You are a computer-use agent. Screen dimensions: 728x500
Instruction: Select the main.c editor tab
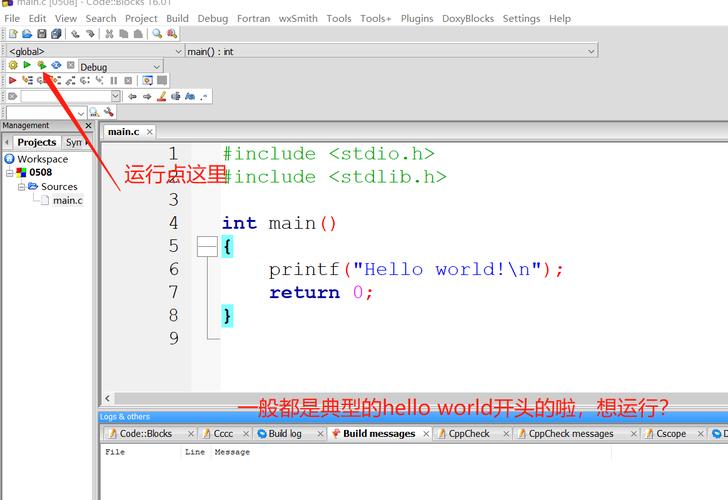[124, 132]
